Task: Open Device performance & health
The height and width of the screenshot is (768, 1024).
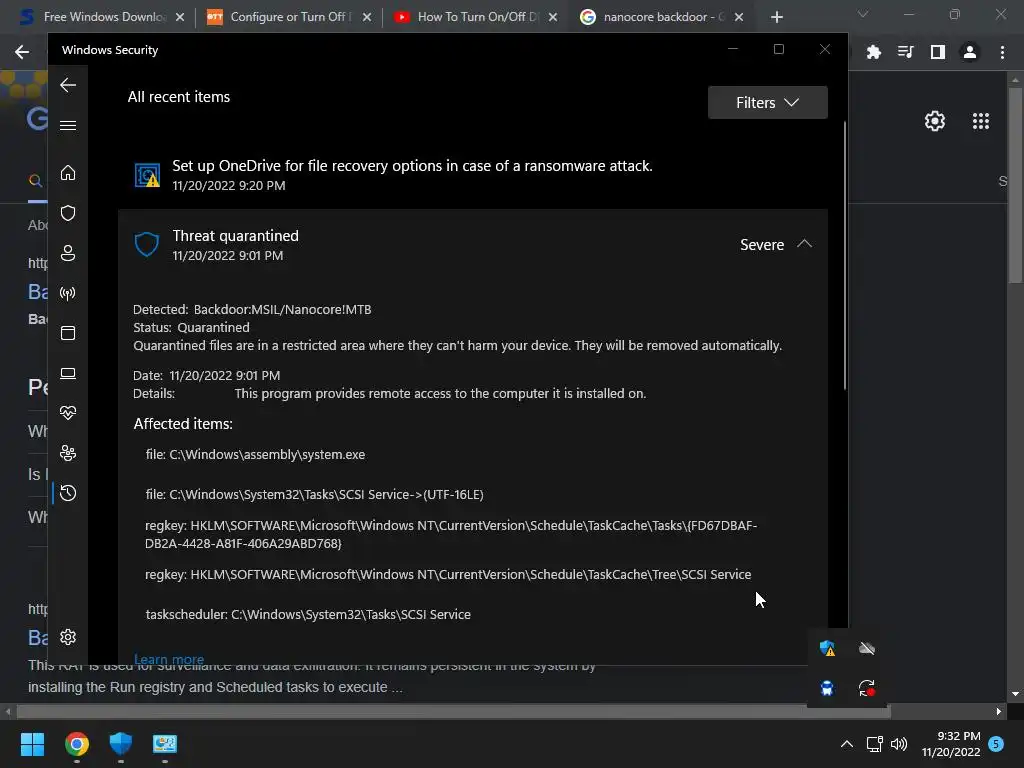Action: [x=68, y=413]
